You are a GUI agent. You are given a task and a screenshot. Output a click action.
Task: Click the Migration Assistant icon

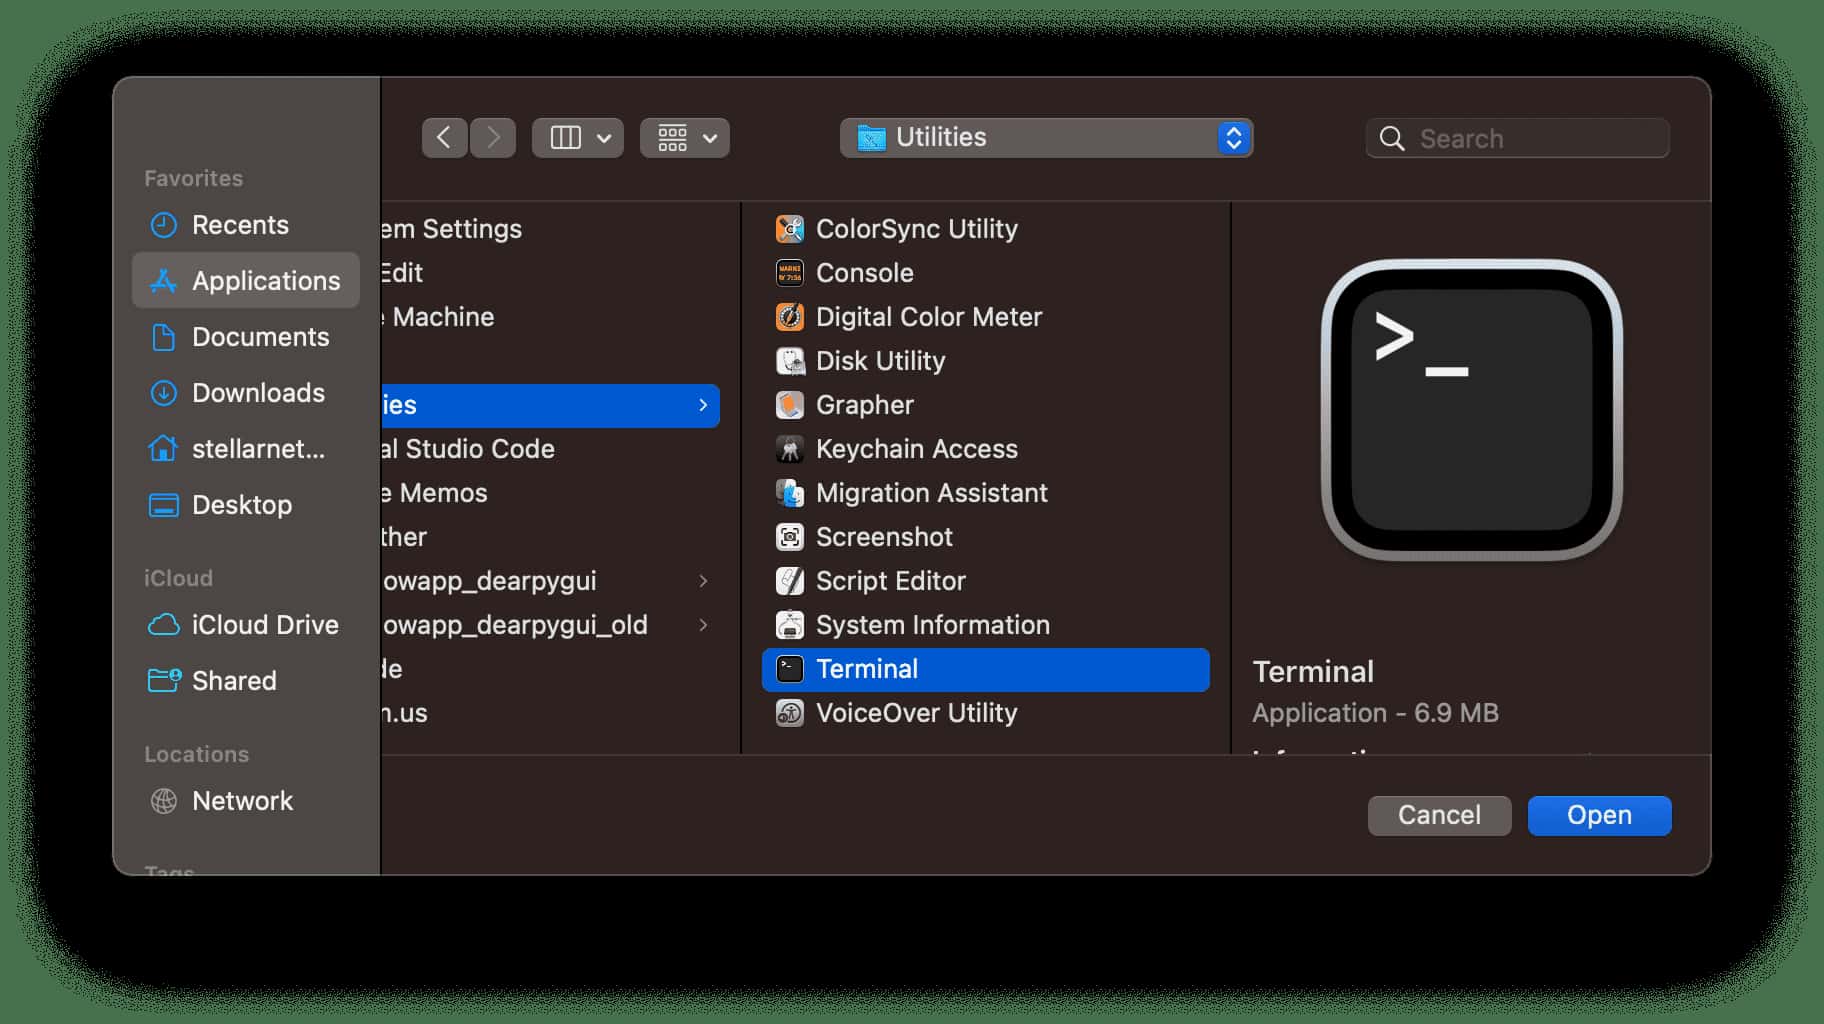tap(790, 493)
